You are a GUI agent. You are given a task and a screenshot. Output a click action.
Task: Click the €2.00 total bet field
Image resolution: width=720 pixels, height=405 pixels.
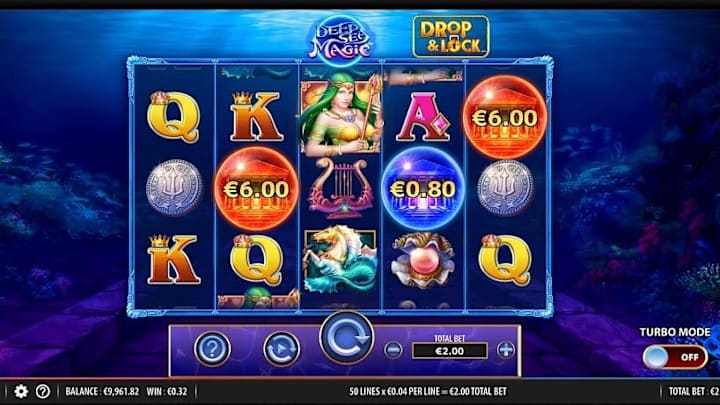point(450,351)
